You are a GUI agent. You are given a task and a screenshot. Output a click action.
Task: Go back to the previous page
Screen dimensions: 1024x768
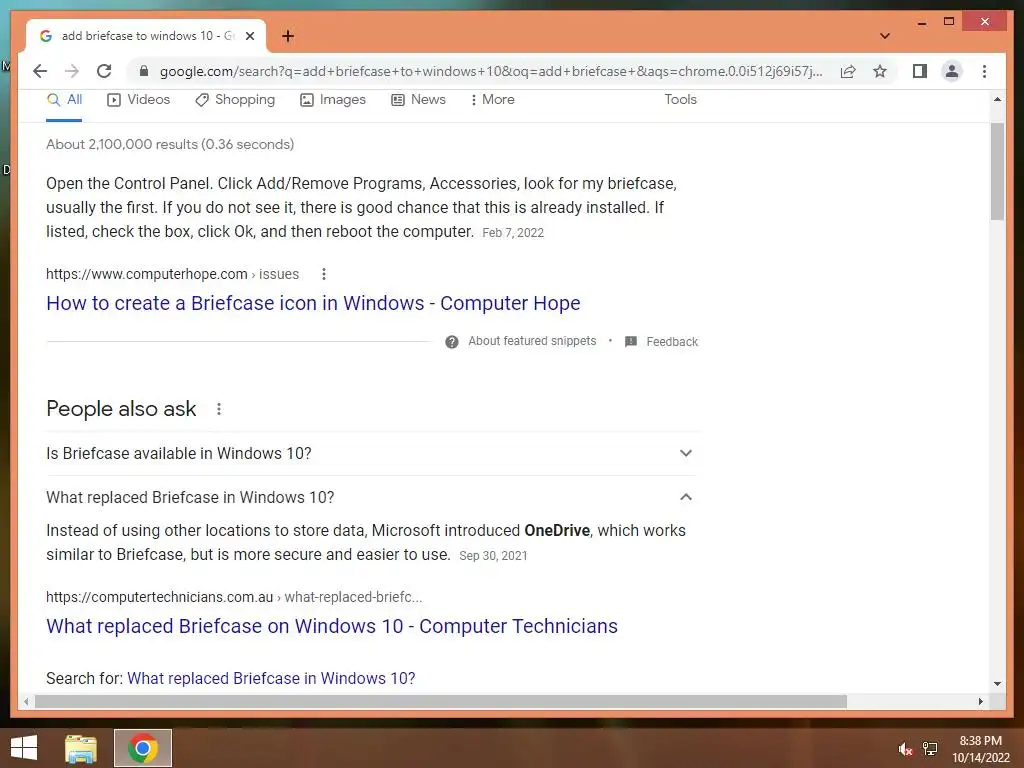click(x=40, y=71)
